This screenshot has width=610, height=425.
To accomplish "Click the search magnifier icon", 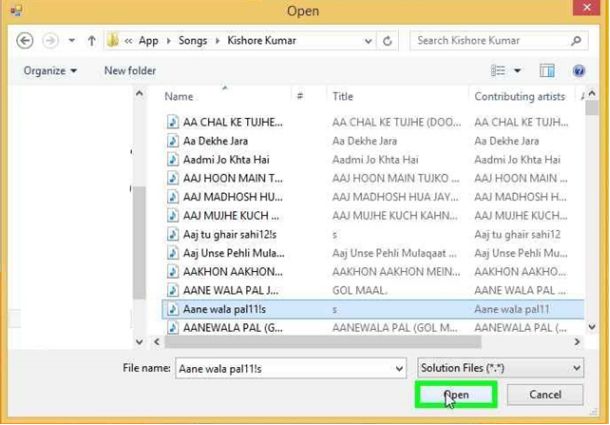I will 576,40.
